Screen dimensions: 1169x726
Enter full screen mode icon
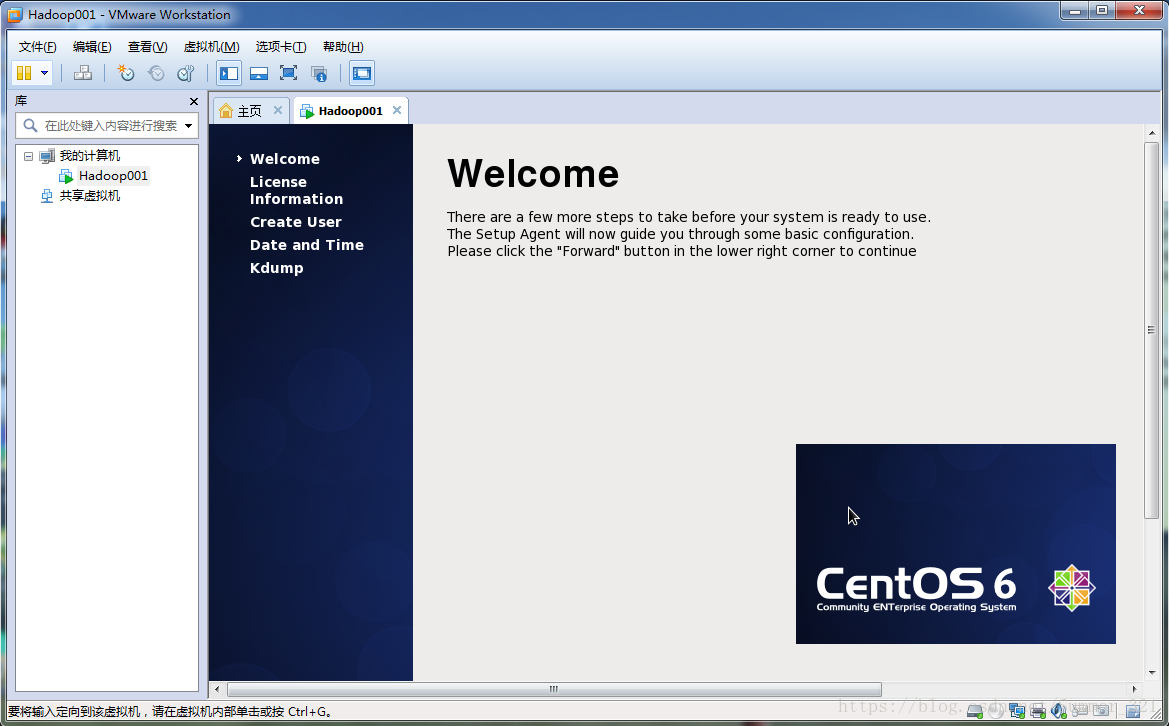pos(289,73)
